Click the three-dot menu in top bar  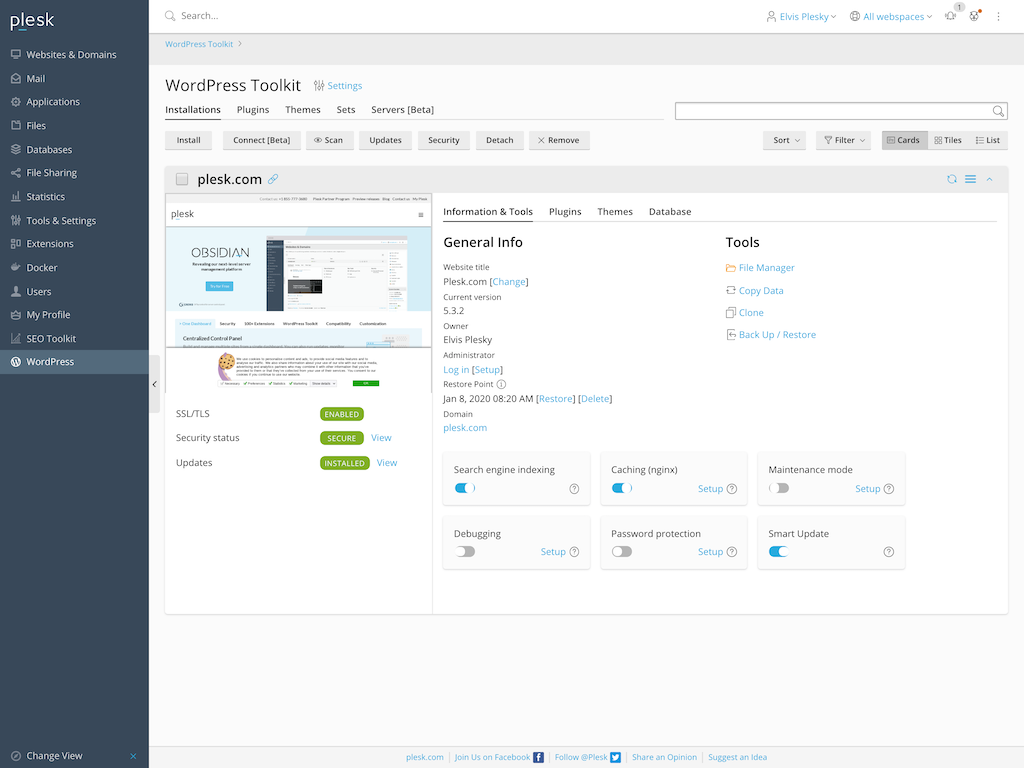pos(998,16)
